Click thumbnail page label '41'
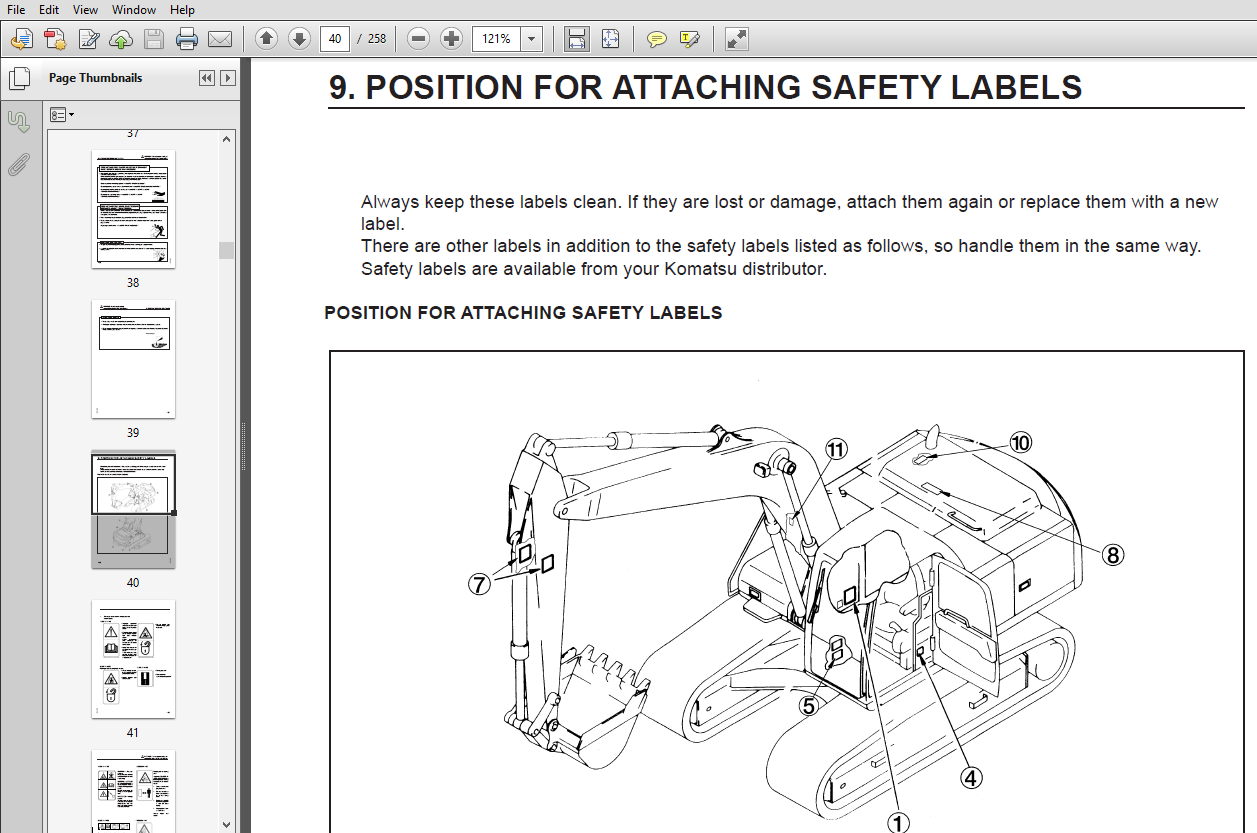This screenshot has width=1257, height=833. tap(133, 733)
